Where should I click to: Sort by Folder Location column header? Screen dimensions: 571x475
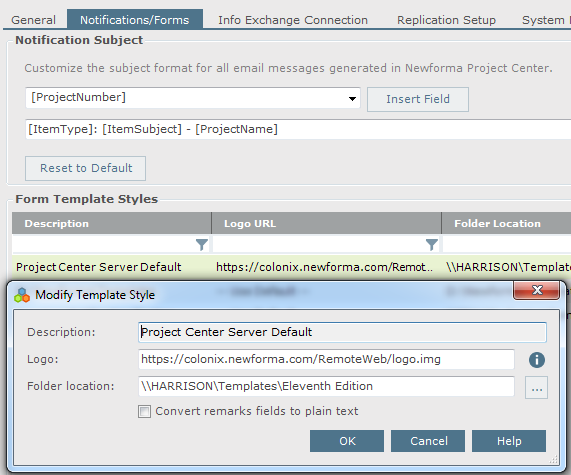point(507,223)
